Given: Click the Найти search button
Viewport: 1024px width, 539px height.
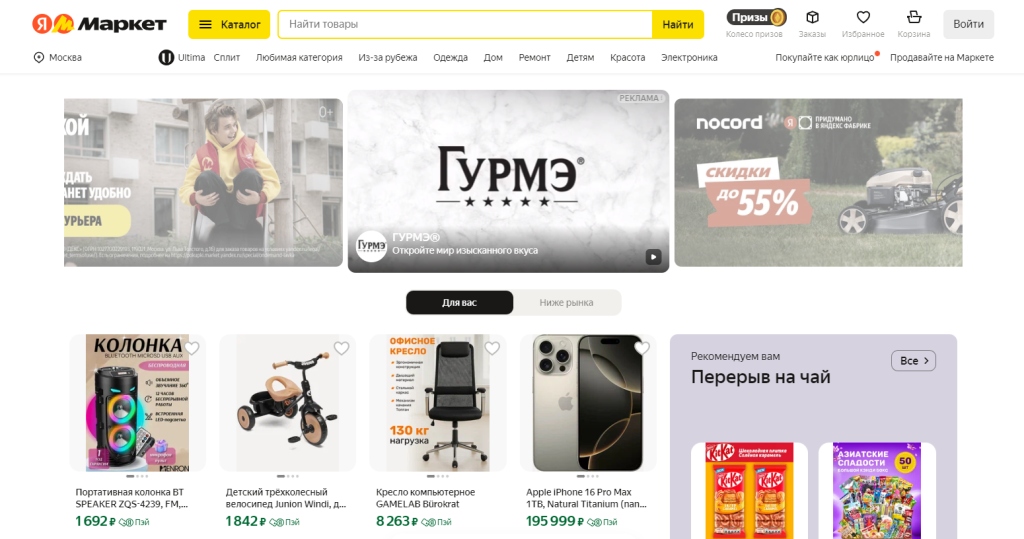Looking at the screenshot, I should pyautogui.click(x=678, y=24).
